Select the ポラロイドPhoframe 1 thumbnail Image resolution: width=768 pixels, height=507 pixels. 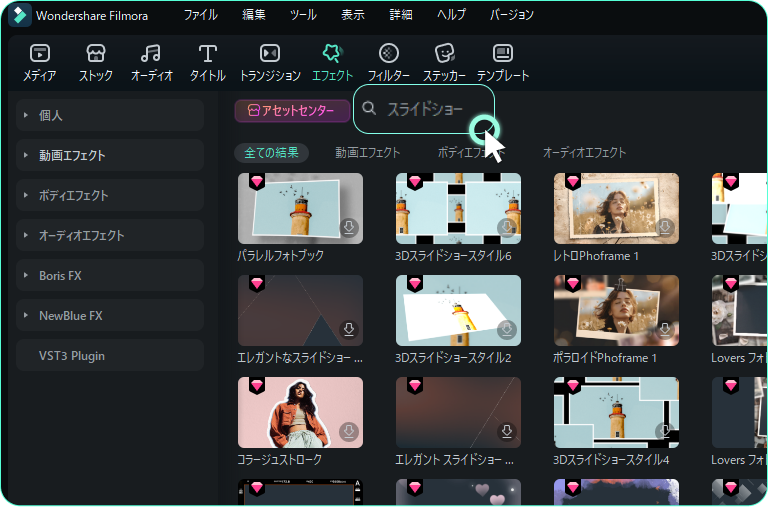tap(616, 311)
